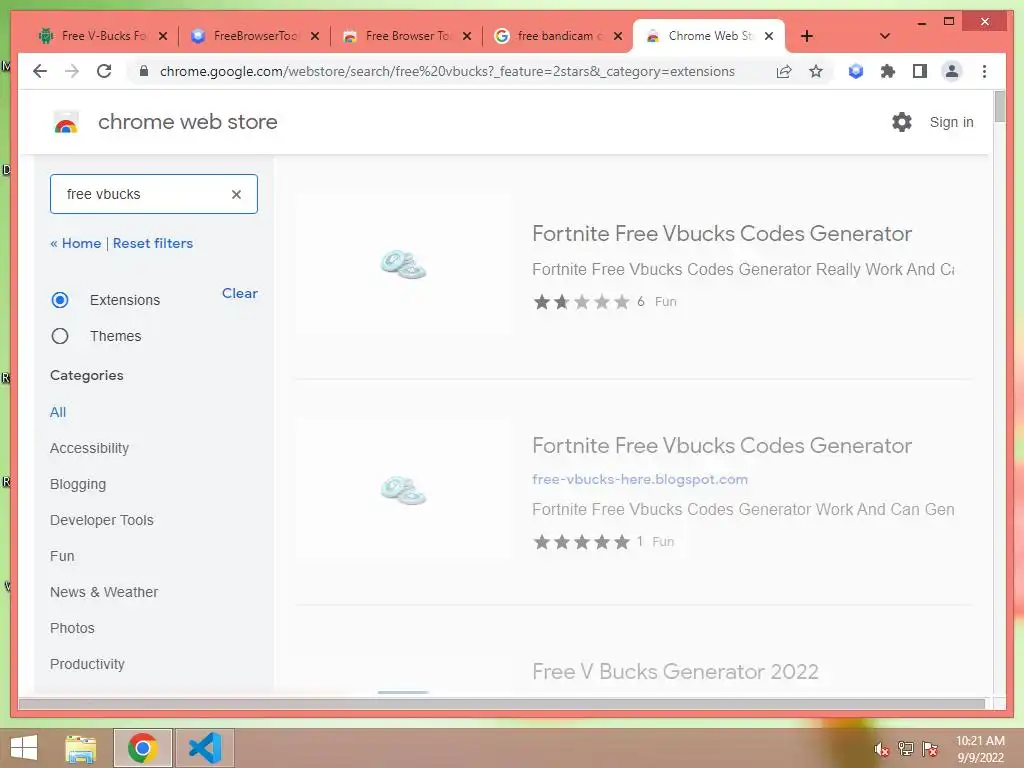Click the Chrome taskbar icon
Image resolution: width=1024 pixels, height=768 pixels.
(142, 748)
